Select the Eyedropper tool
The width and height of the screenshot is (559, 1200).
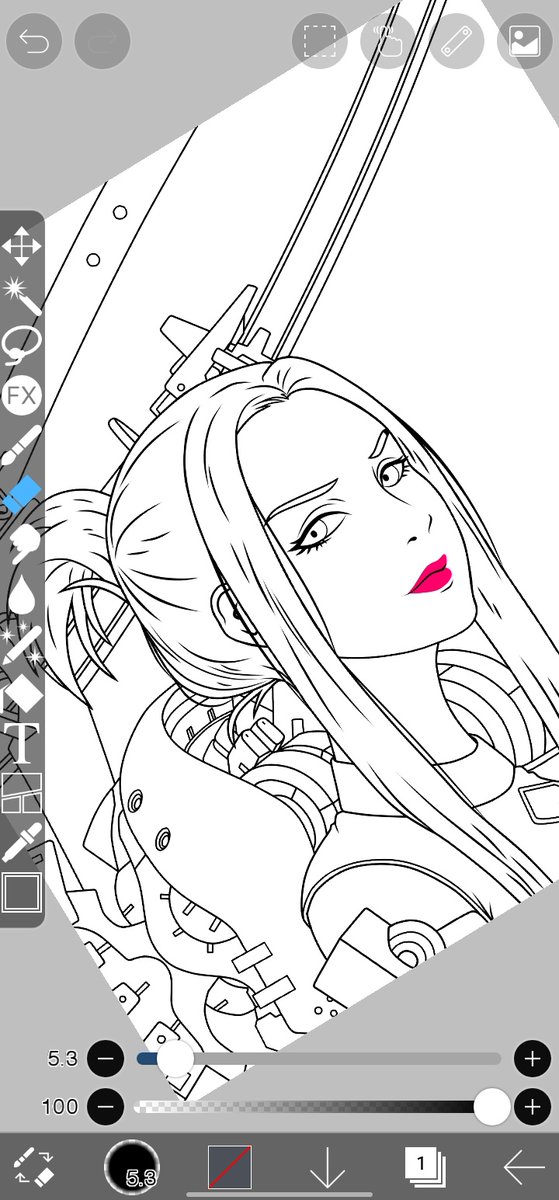(21, 842)
